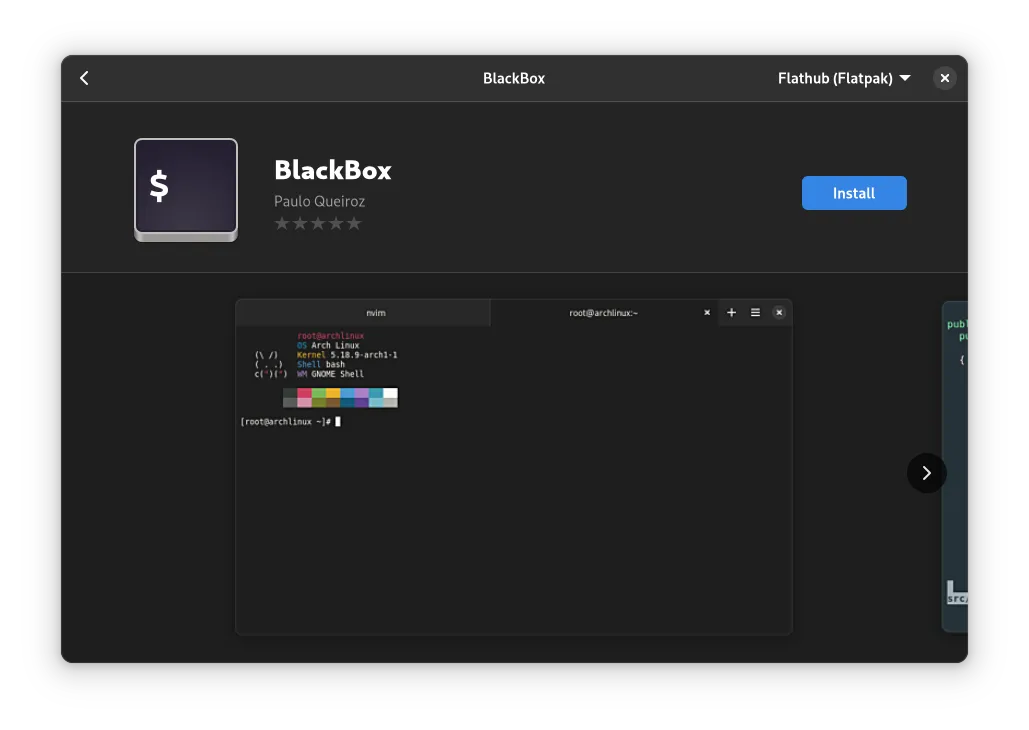Select the root@archlinux:~ tab
Screen dimensions: 1029x730
pyautogui.click(x=602, y=312)
